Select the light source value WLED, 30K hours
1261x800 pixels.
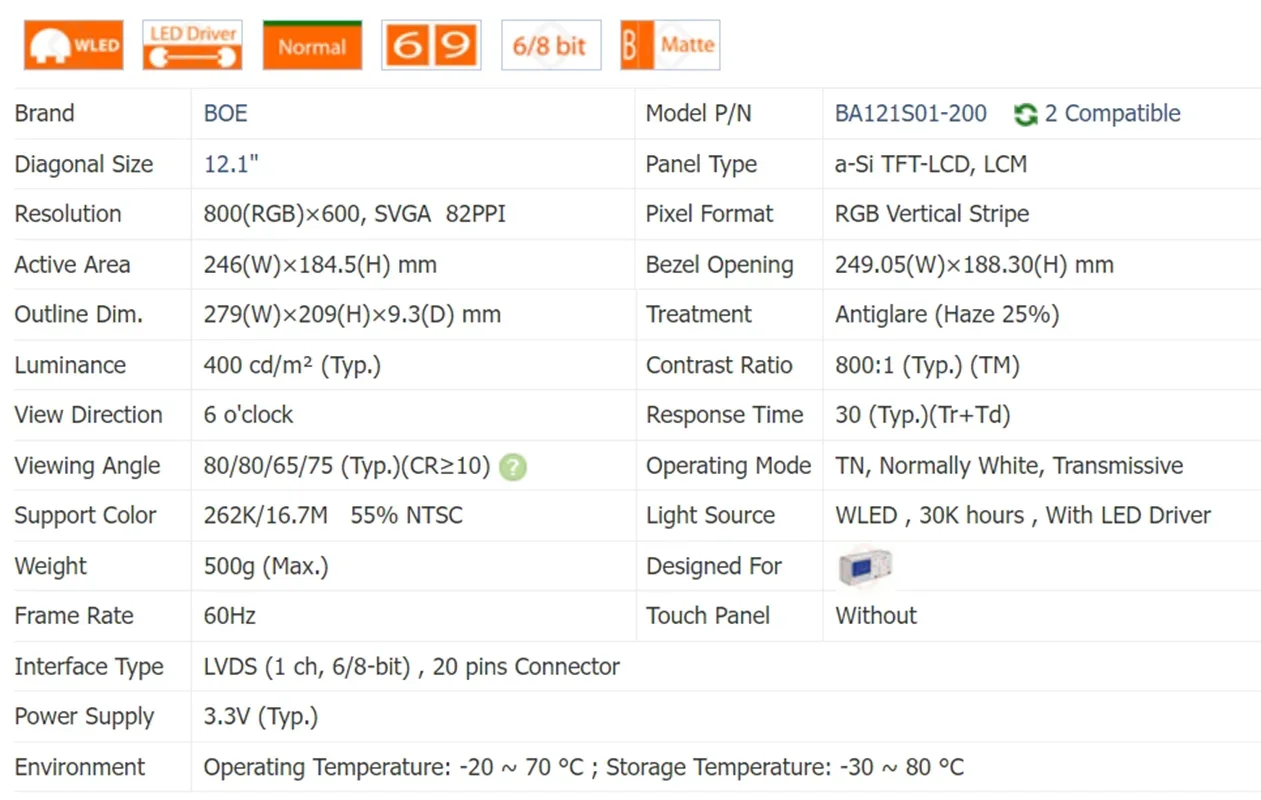(1023, 516)
